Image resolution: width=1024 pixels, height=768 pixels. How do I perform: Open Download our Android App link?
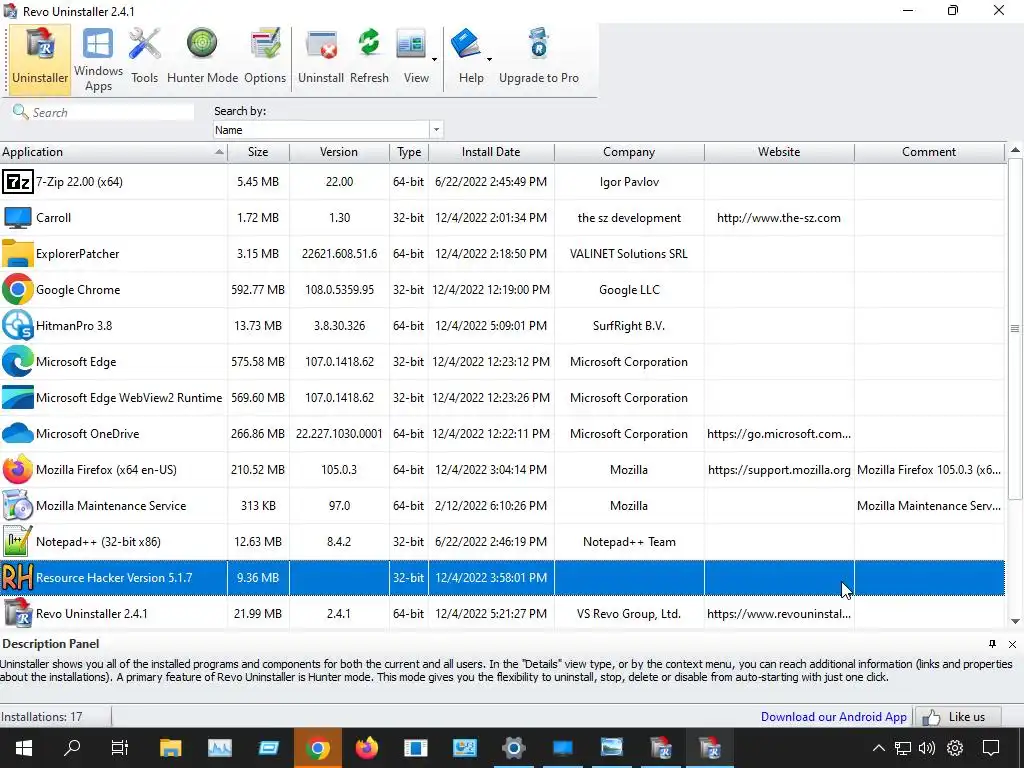(833, 716)
